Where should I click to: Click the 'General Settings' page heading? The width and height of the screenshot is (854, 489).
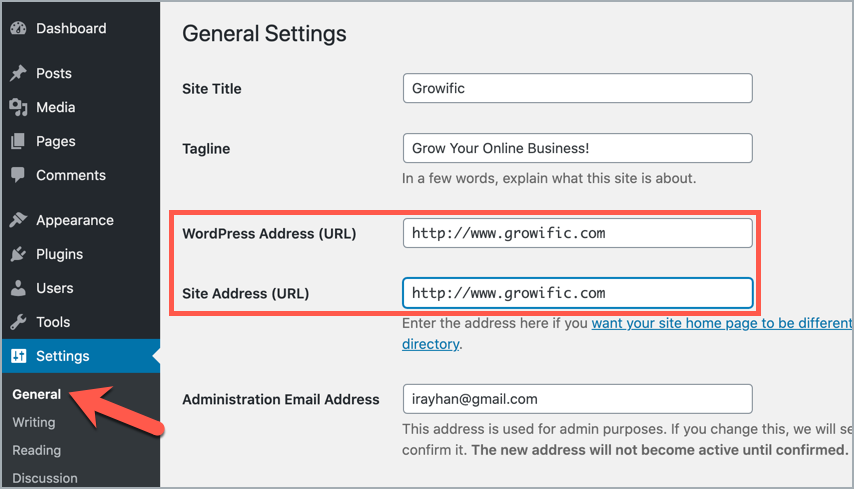[x=264, y=34]
